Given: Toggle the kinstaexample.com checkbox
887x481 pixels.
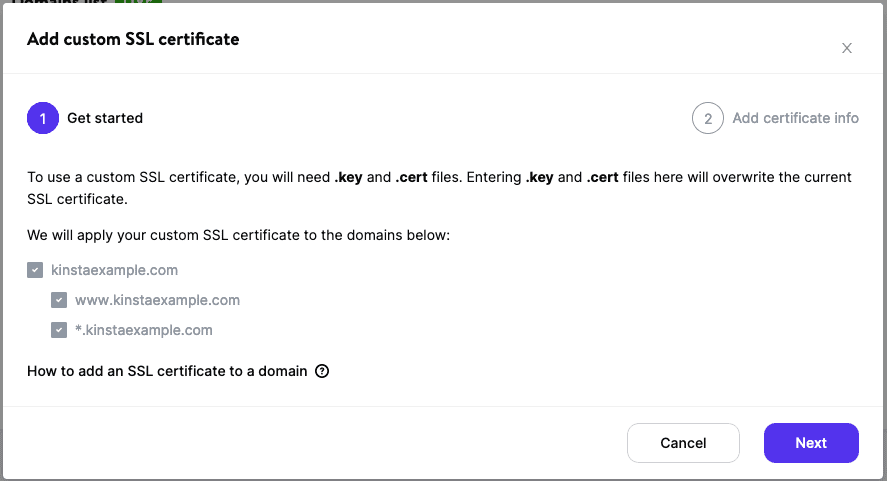Looking at the screenshot, I should pyautogui.click(x=35, y=270).
